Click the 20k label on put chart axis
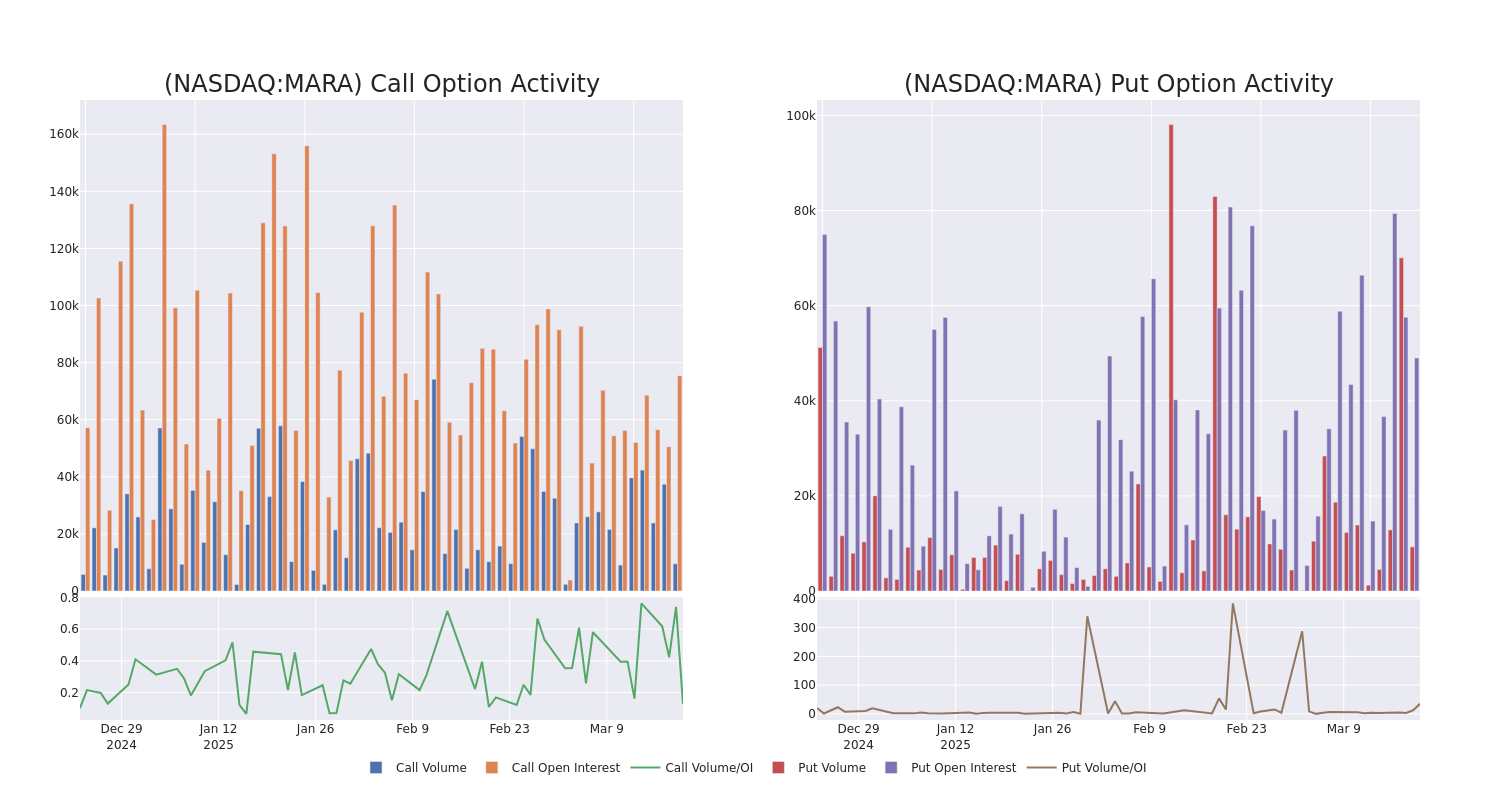Screen dimensions: 1500x800 pyautogui.click(x=805, y=496)
